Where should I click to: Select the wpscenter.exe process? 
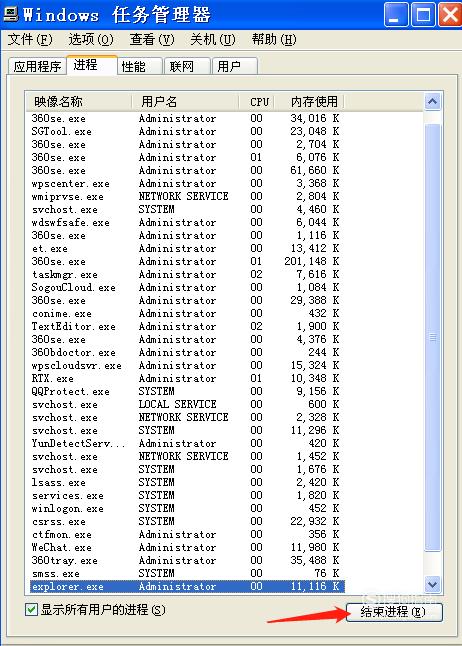click(187, 183)
